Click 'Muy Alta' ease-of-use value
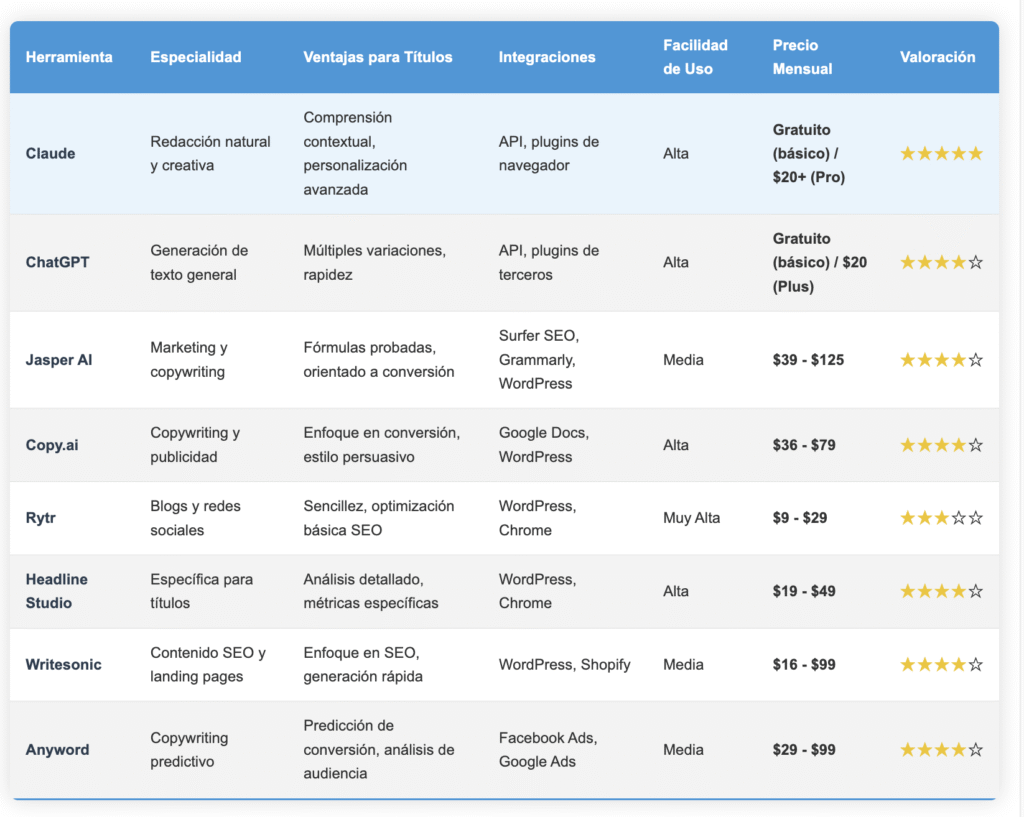The image size is (1024, 817). tap(692, 518)
